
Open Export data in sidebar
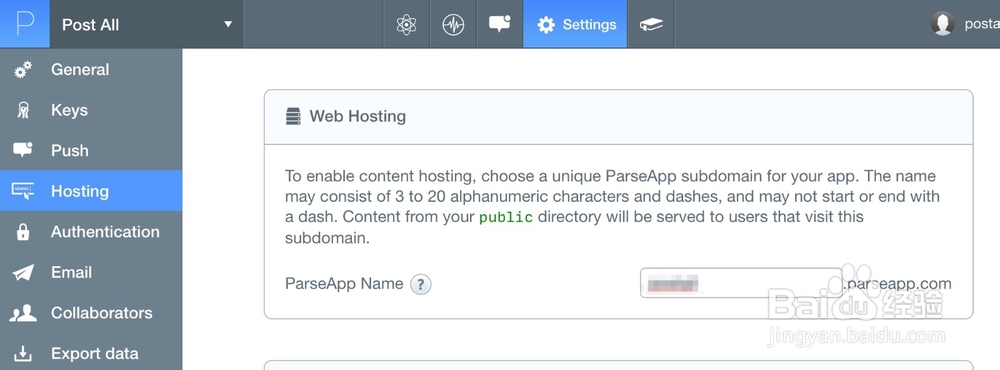pos(91,353)
